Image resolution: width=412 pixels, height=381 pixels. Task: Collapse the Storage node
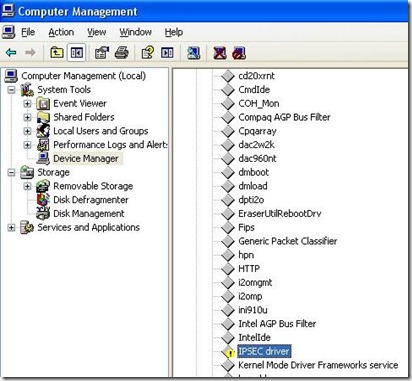tap(11, 172)
